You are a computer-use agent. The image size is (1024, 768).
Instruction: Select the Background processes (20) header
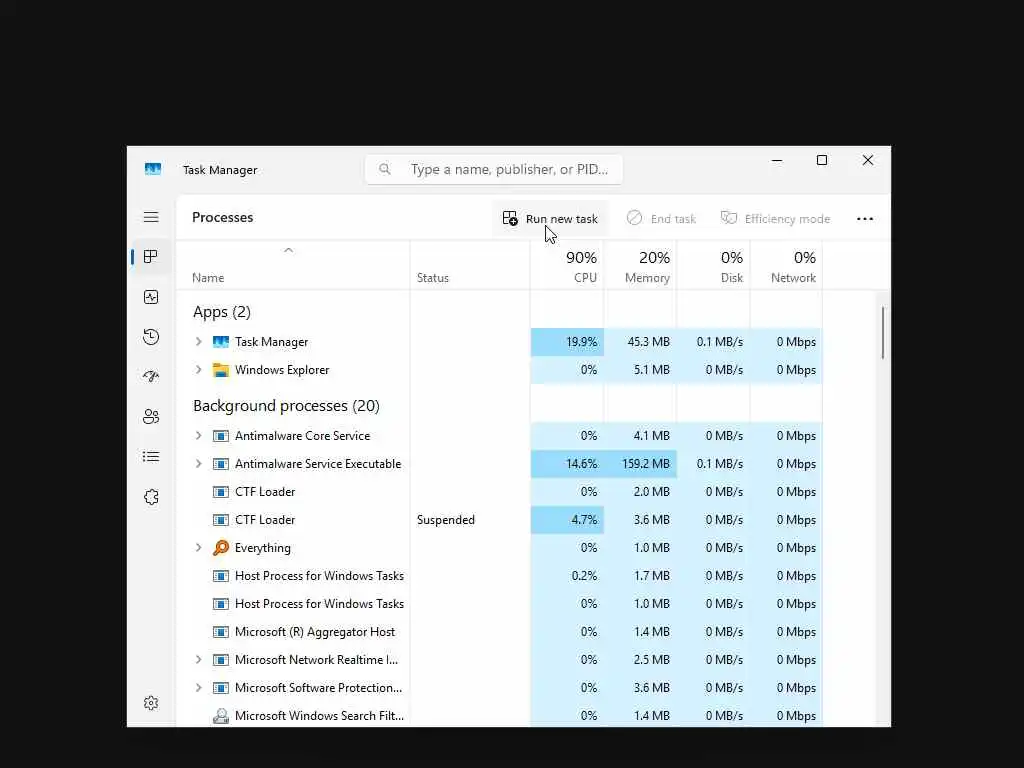pos(286,406)
